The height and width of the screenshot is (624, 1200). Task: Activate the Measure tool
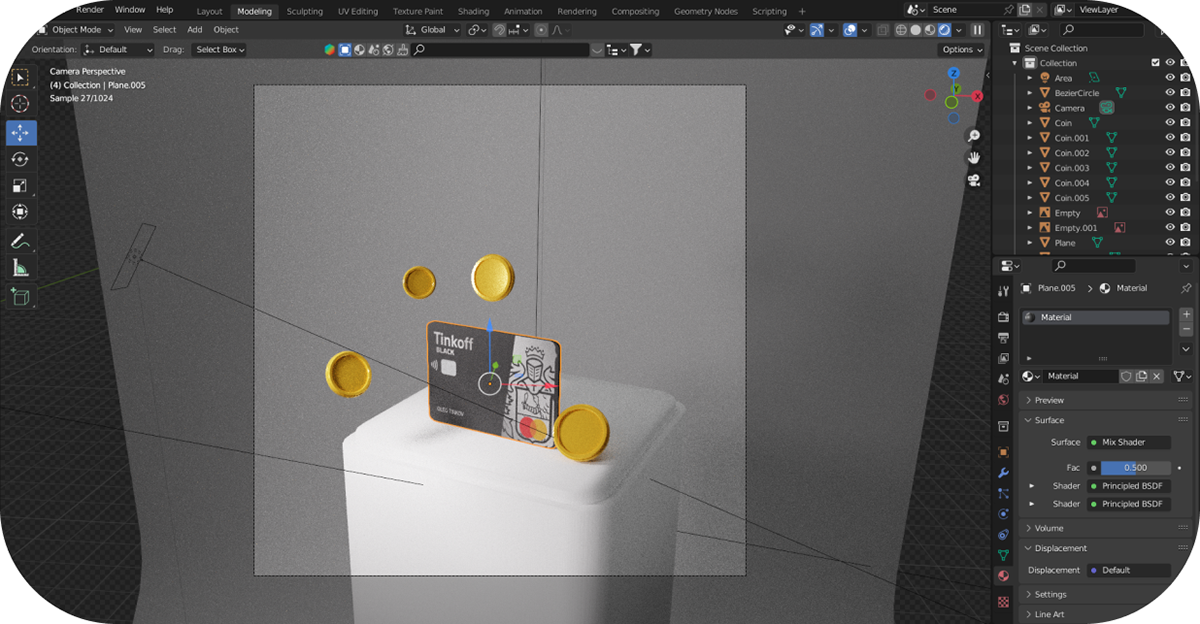pyautogui.click(x=20, y=267)
